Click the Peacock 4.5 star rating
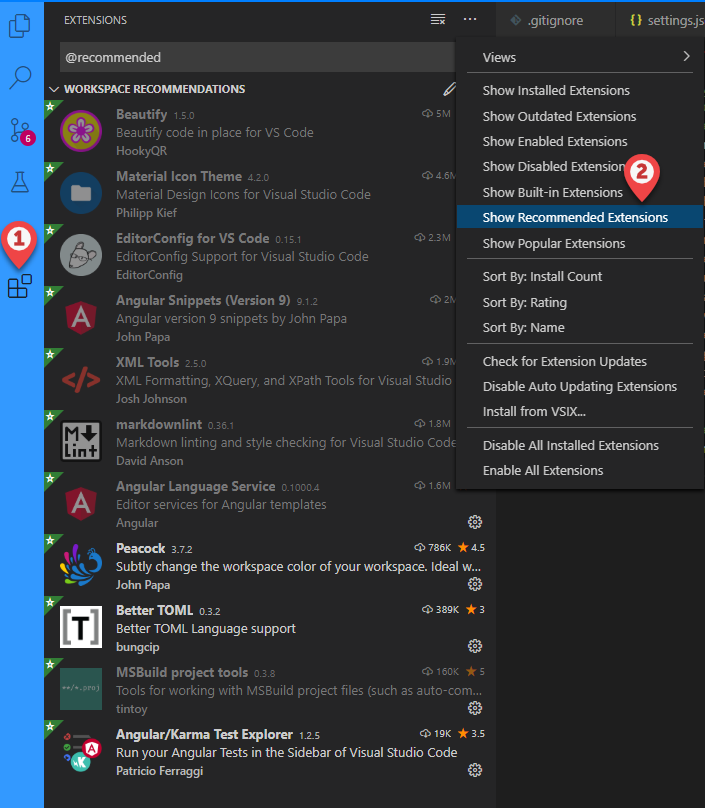 point(471,547)
